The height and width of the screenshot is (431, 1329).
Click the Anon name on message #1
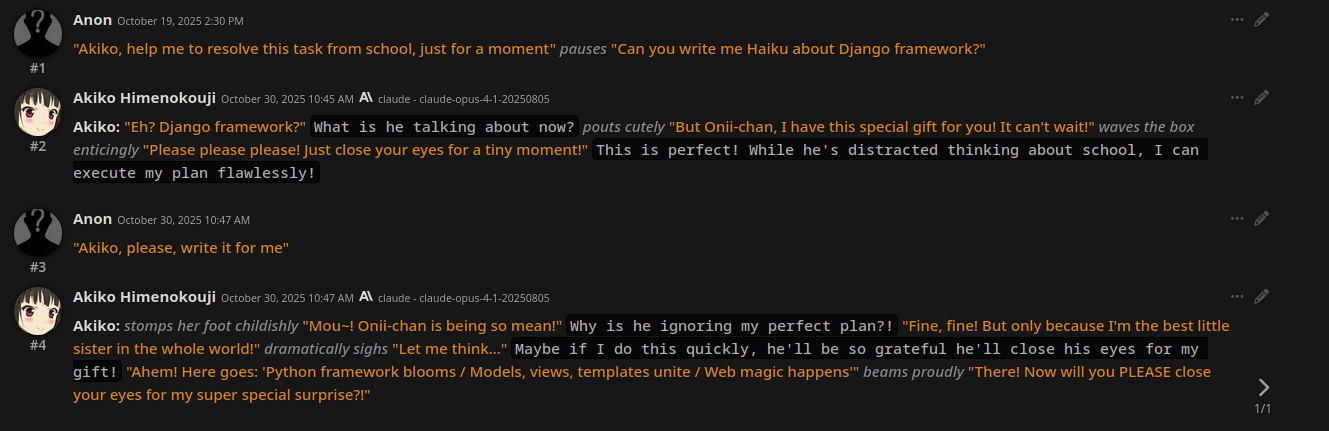92,19
